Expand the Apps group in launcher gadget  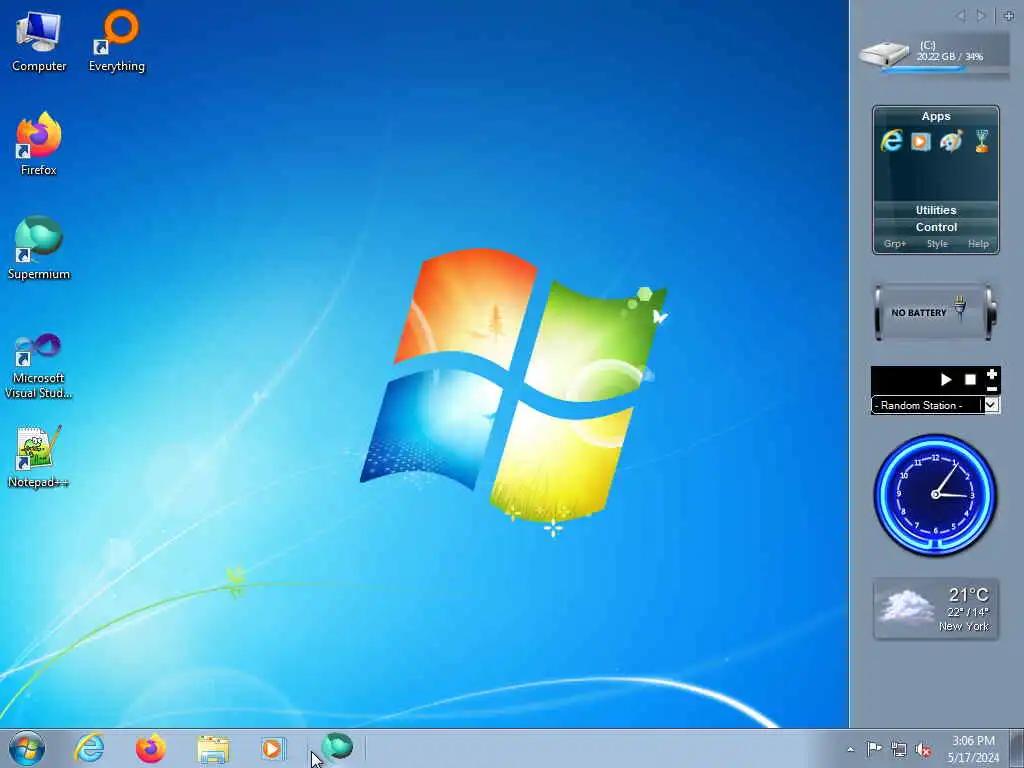coord(936,116)
